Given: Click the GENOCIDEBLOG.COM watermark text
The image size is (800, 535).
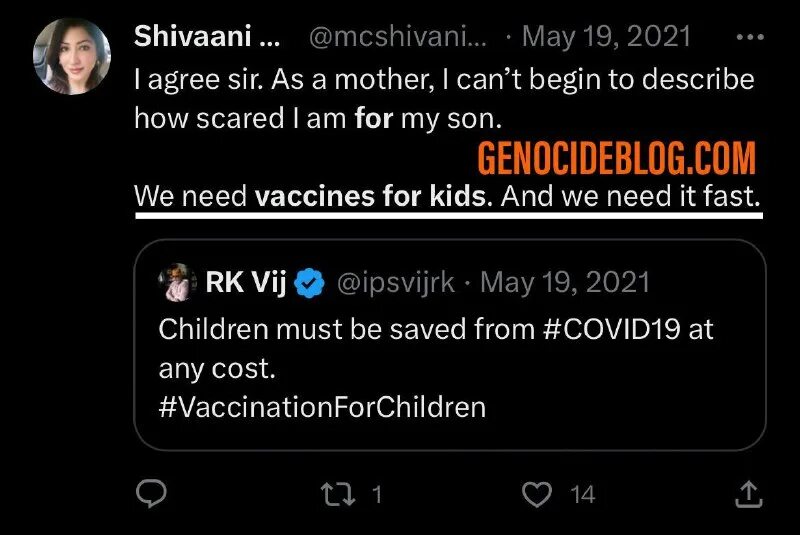Looking at the screenshot, I should (616, 158).
